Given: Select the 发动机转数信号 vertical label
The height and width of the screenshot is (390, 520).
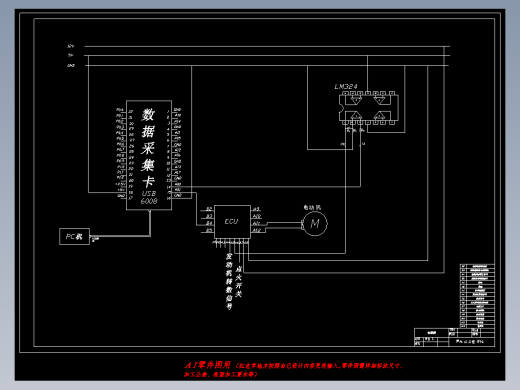Looking at the screenshot, I should point(229,281).
